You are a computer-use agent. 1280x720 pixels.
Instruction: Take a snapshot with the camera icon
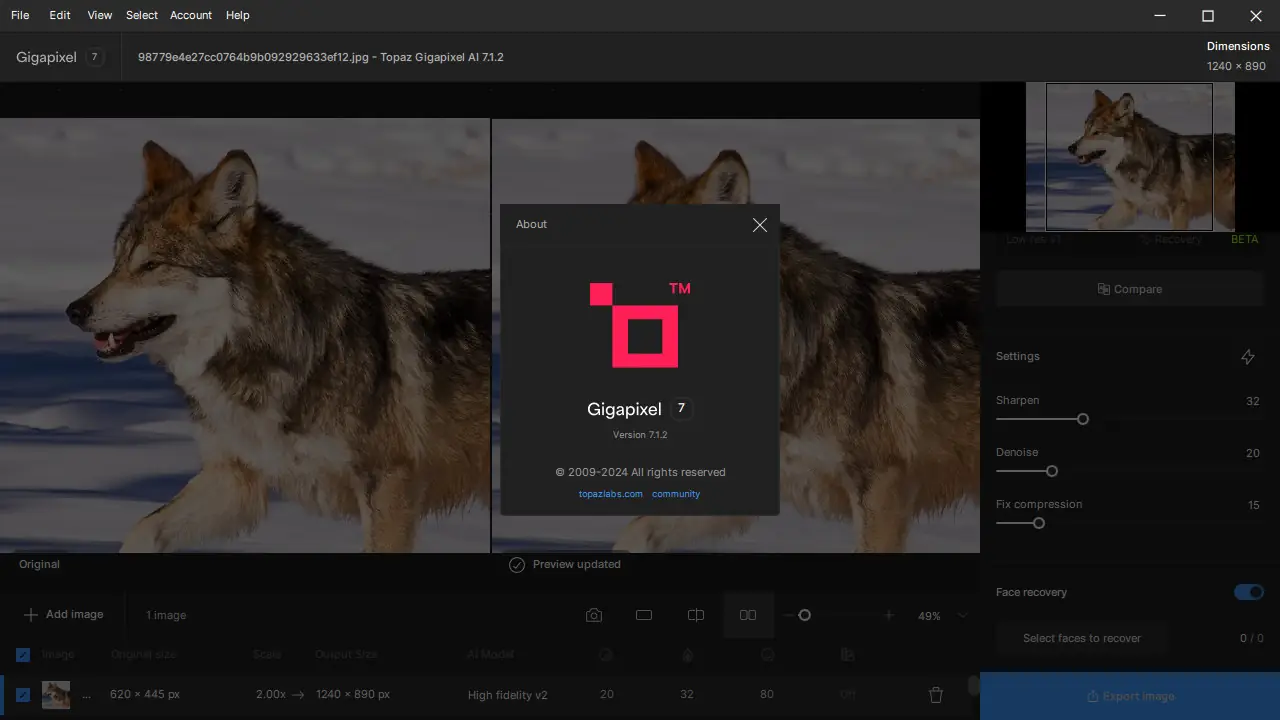click(594, 615)
